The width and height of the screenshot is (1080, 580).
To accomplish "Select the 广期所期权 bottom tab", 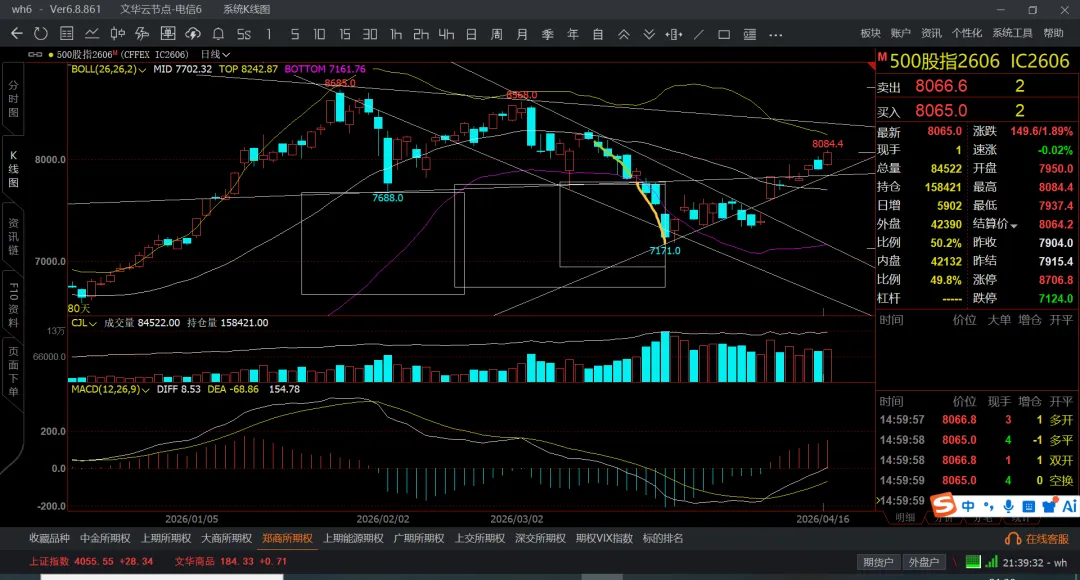I will coord(419,539).
